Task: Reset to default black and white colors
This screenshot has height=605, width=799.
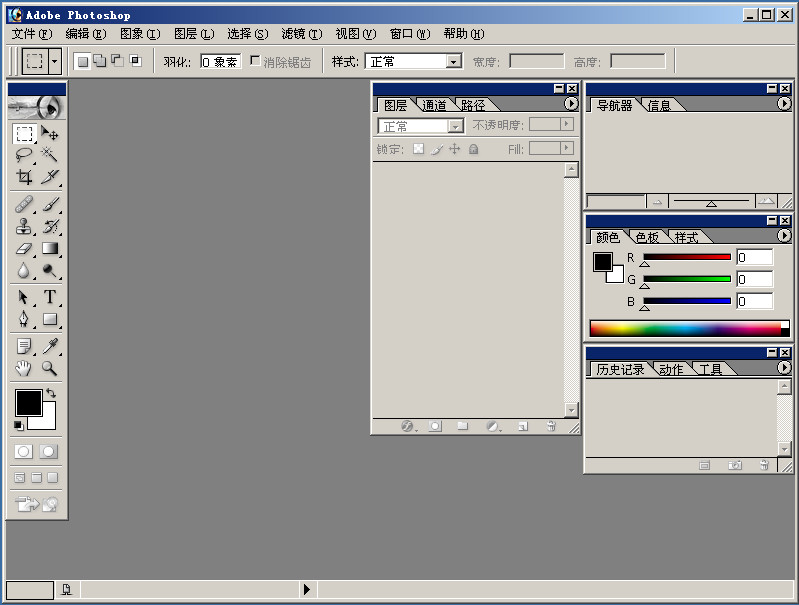Action: click(x=18, y=425)
